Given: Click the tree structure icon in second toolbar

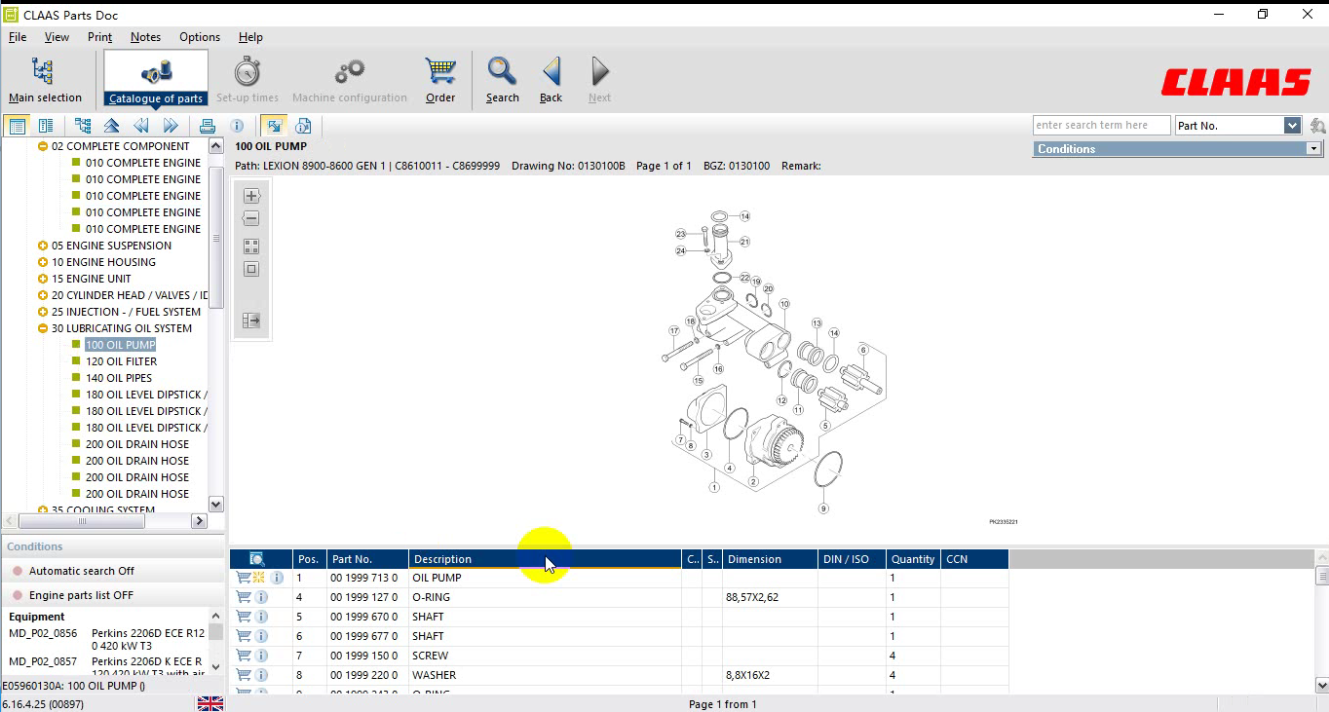Looking at the screenshot, I should (x=83, y=126).
